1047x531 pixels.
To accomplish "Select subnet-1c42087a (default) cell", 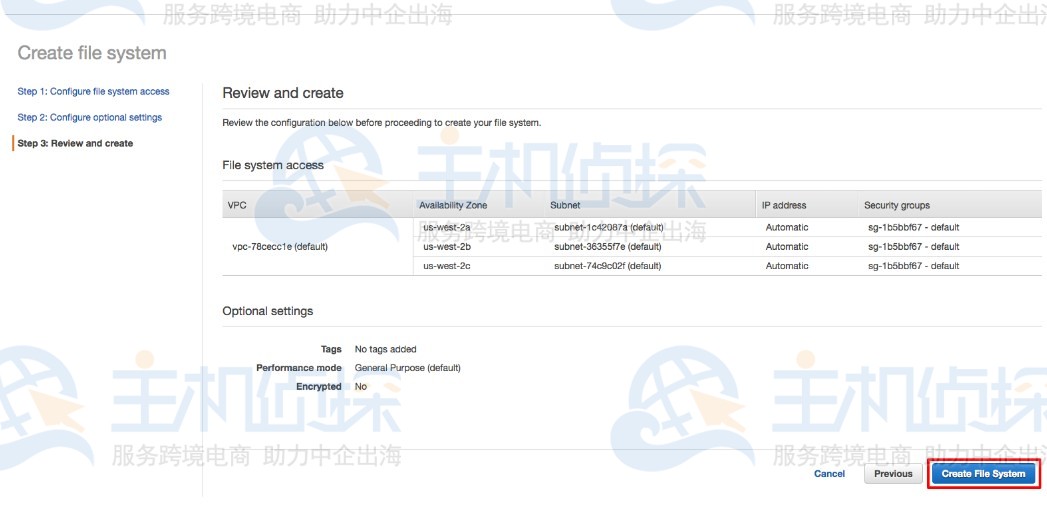I will (608, 227).
